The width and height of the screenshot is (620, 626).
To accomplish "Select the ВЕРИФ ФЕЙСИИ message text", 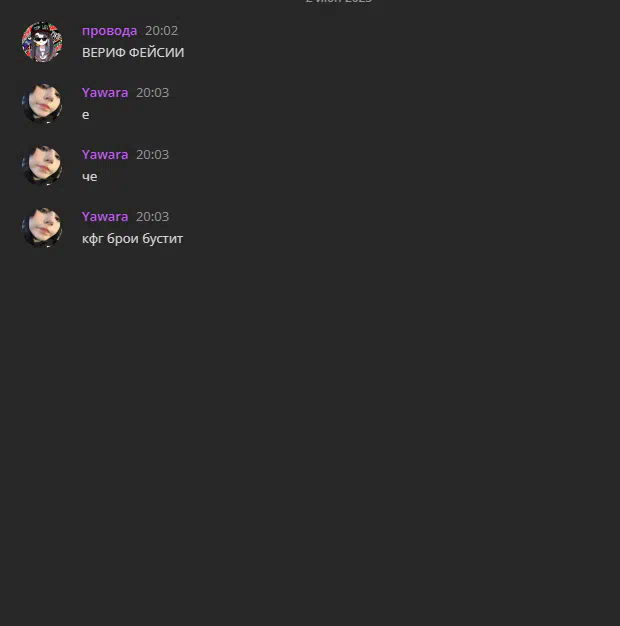I will [x=133, y=52].
